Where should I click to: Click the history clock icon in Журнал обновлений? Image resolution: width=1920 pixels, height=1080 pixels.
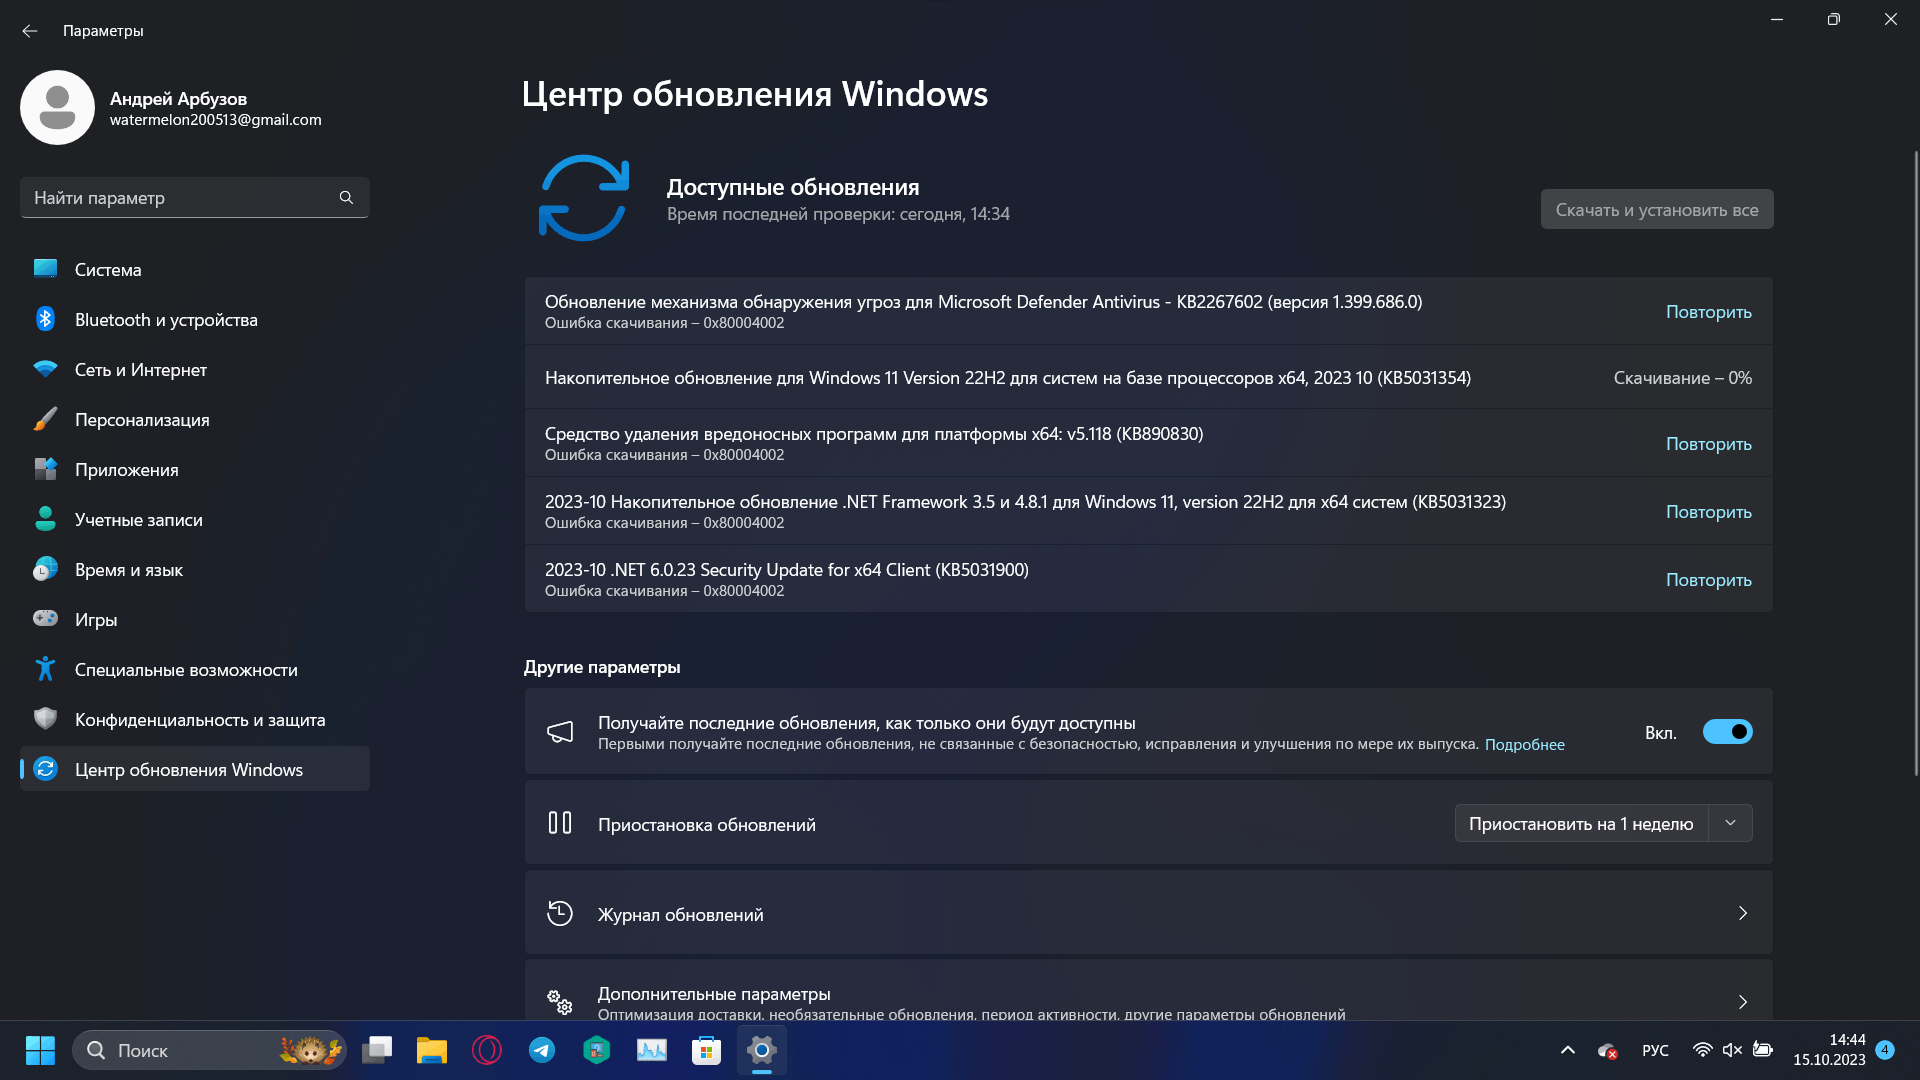pyautogui.click(x=560, y=913)
